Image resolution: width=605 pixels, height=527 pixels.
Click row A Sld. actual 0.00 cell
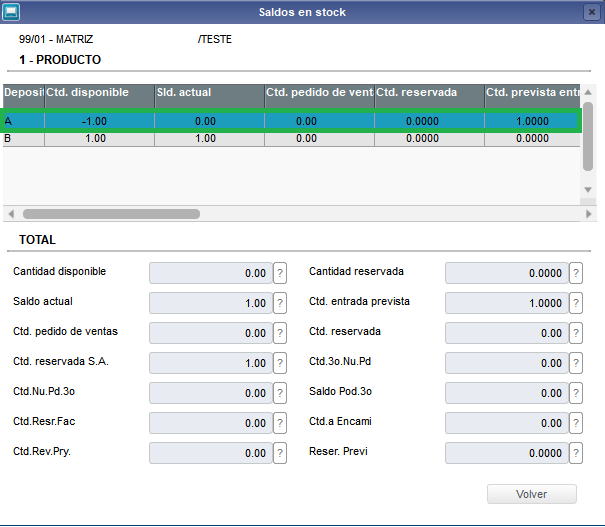(x=210, y=121)
